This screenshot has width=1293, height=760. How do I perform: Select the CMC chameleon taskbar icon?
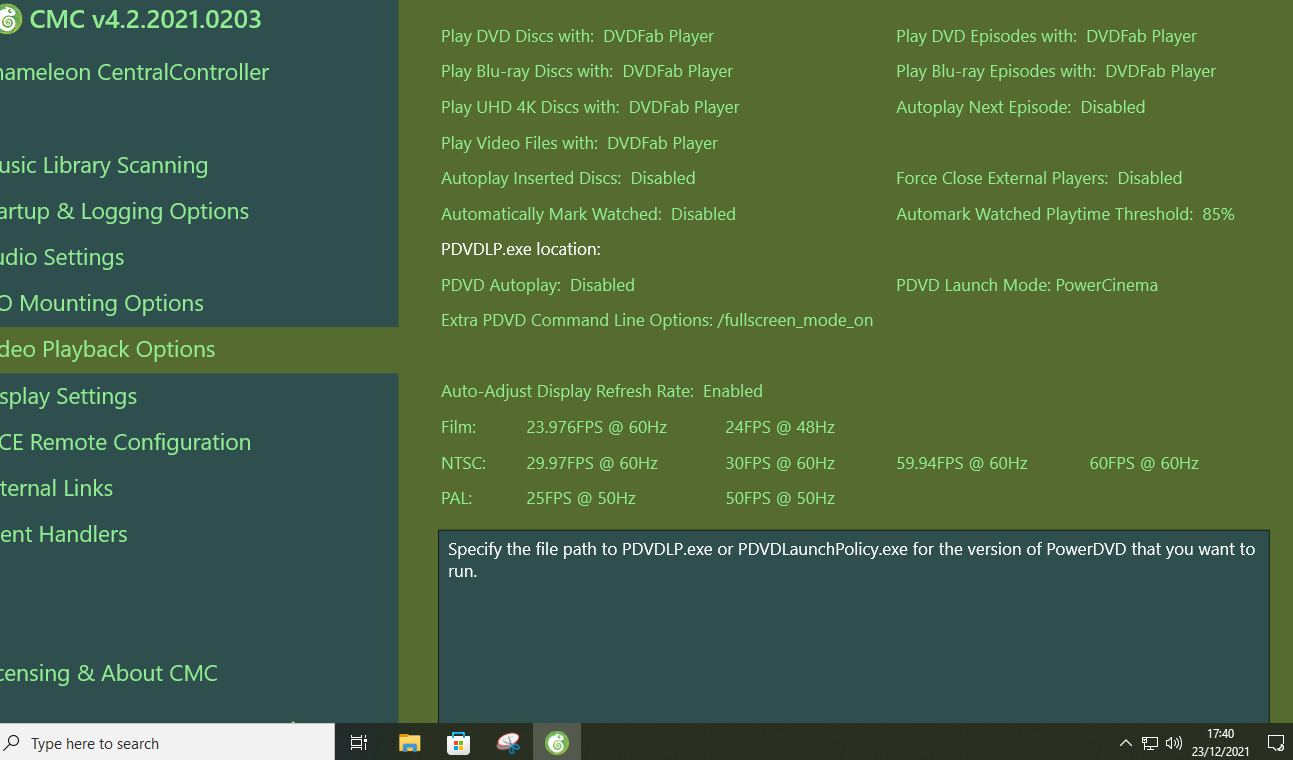pyautogui.click(x=557, y=742)
